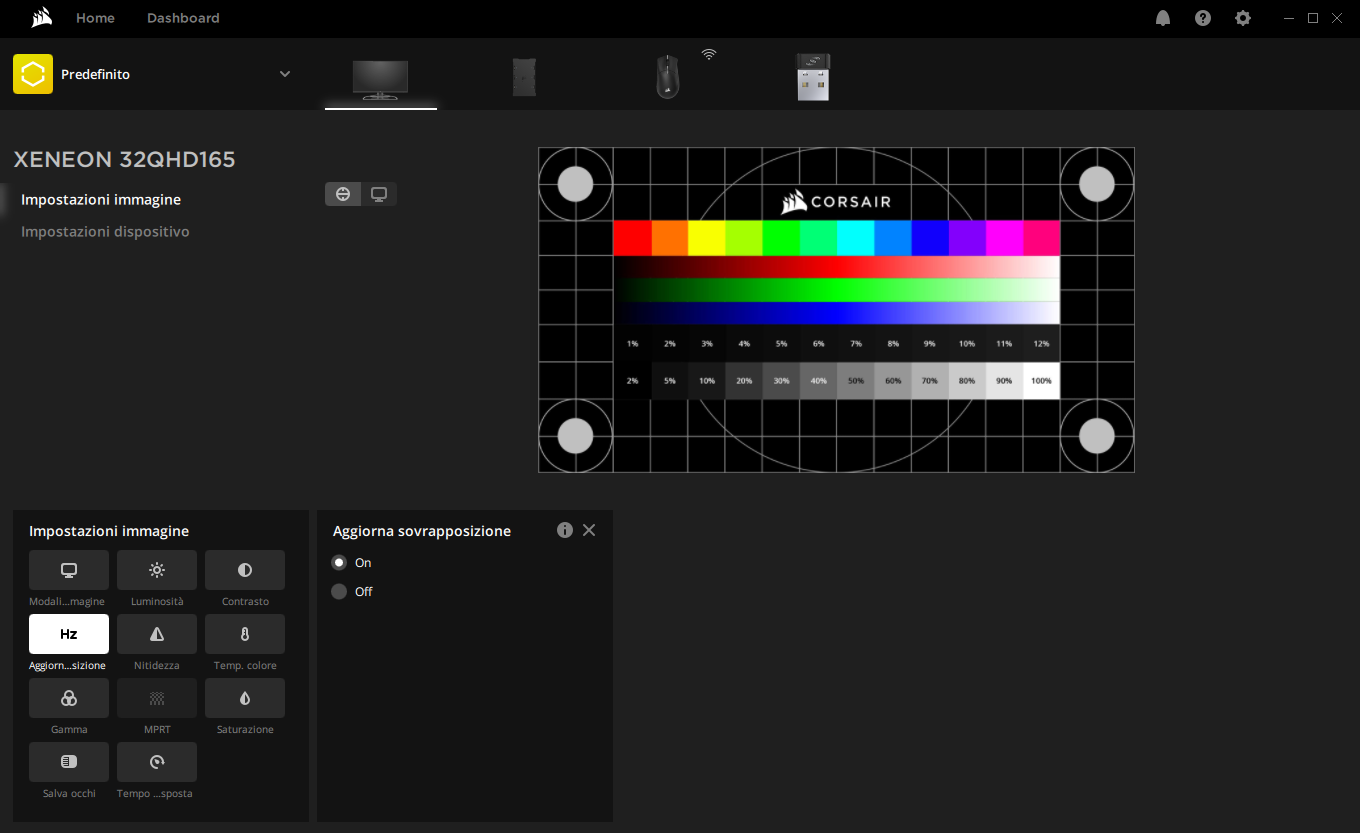Click the XENEON 32QHD165 device title
Image resolution: width=1360 pixels, height=833 pixels.
pyautogui.click(x=125, y=160)
